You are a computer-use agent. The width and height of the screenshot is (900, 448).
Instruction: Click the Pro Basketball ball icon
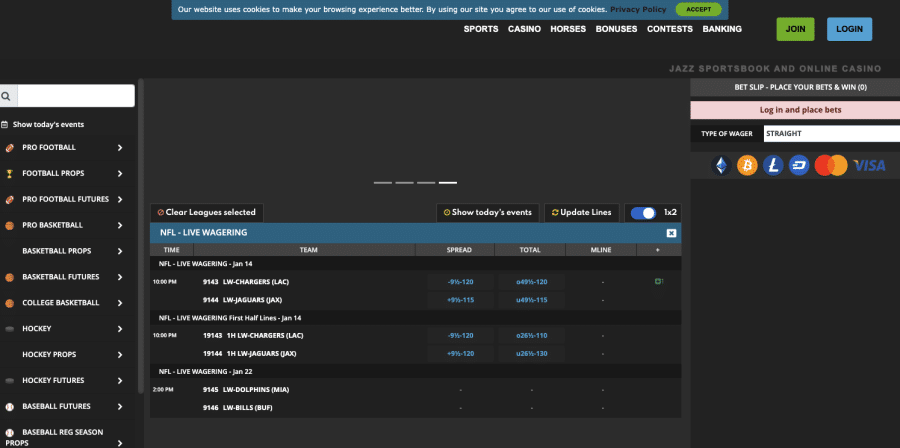coord(9,225)
